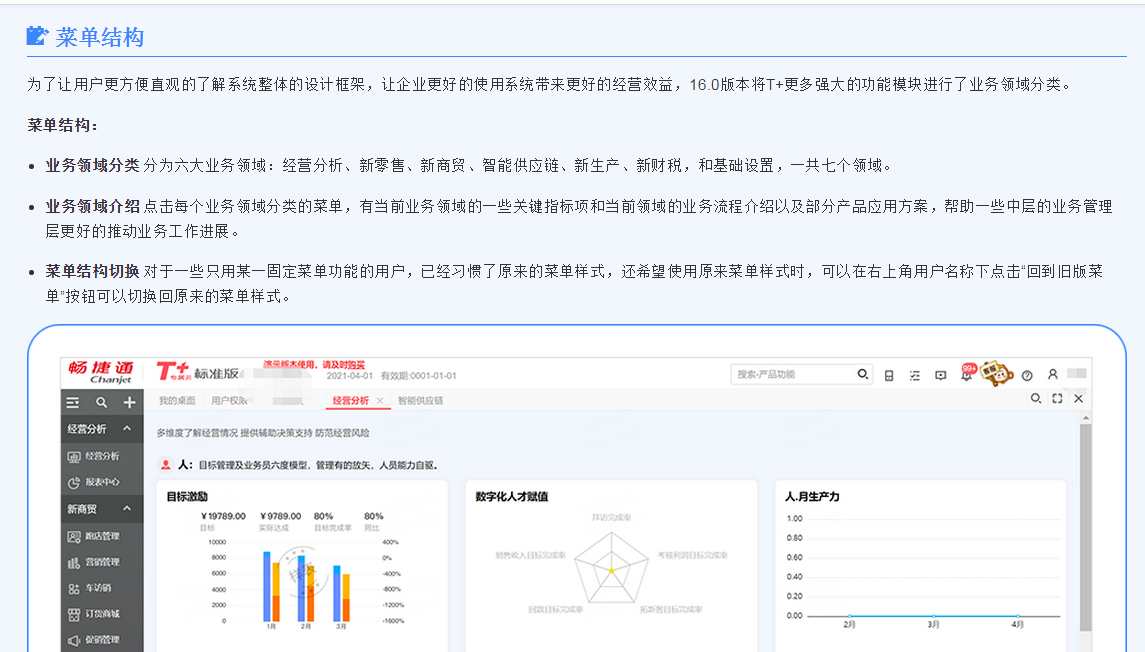Switch to 智能供应链 tab
The image size is (1145, 652).
tap(421, 401)
